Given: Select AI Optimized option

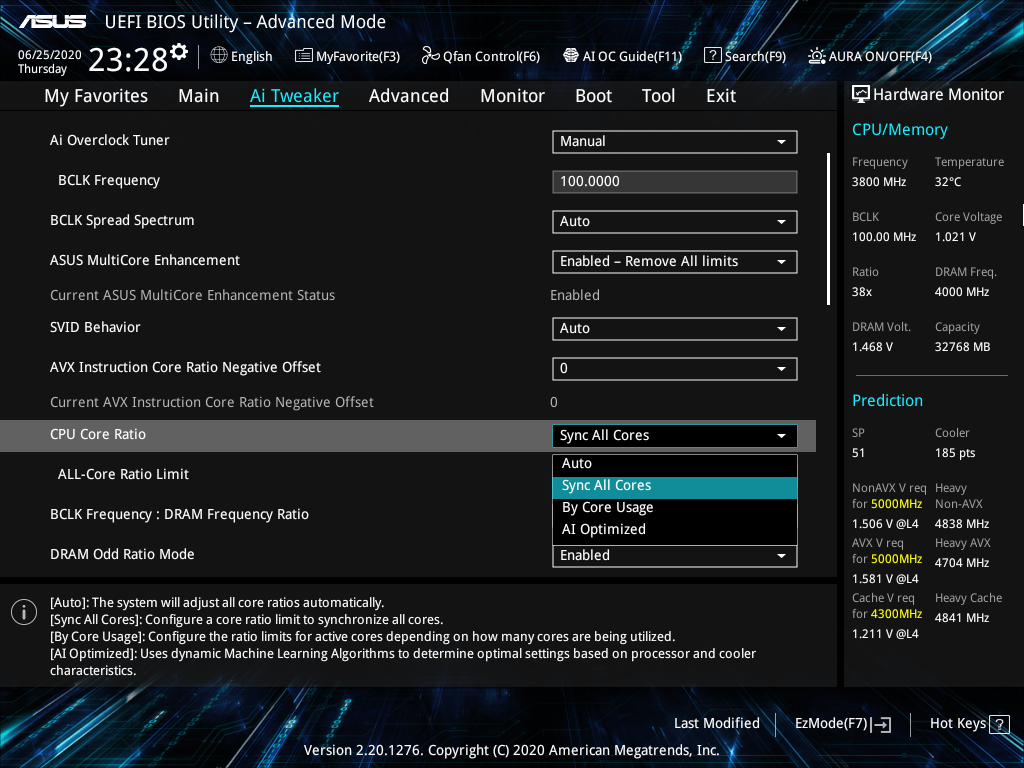Looking at the screenshot, I should (x=675, y=530).
